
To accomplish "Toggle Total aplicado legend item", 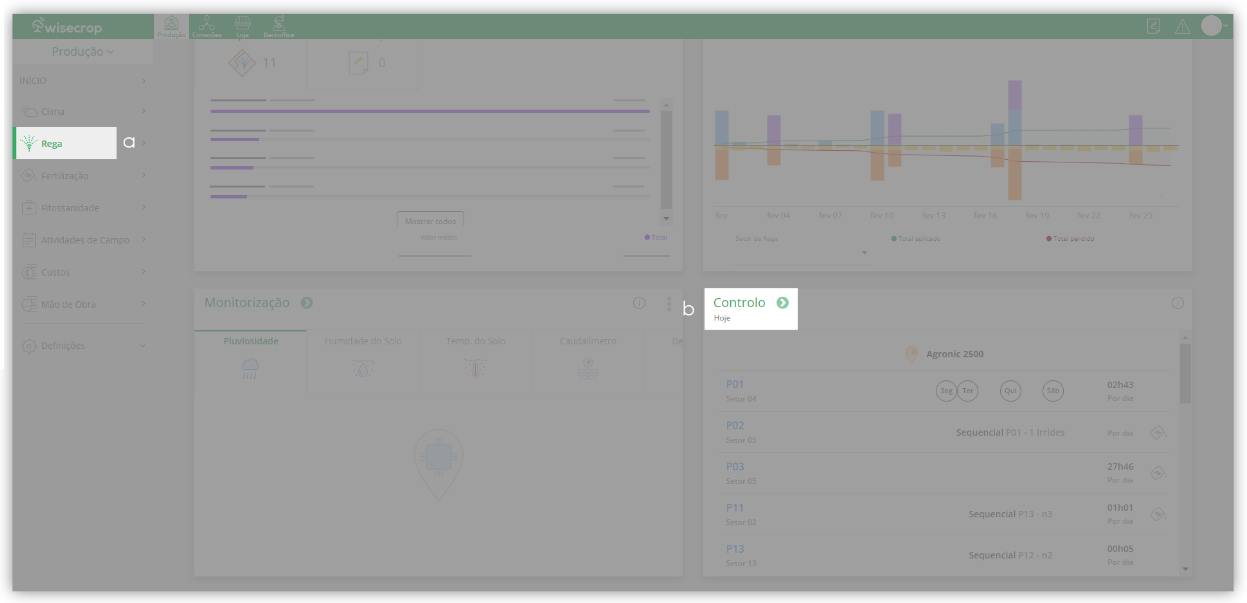I will [916, 238].
